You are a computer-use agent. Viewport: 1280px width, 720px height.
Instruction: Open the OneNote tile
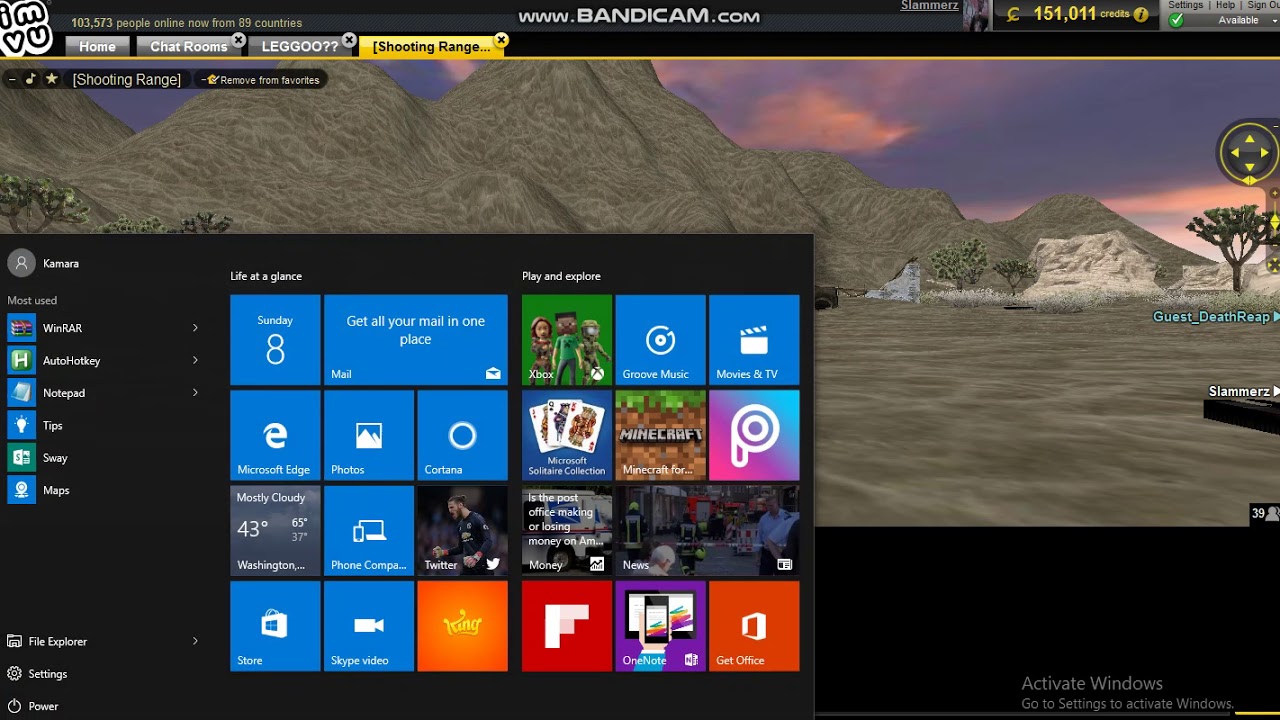tap(660, 627)
